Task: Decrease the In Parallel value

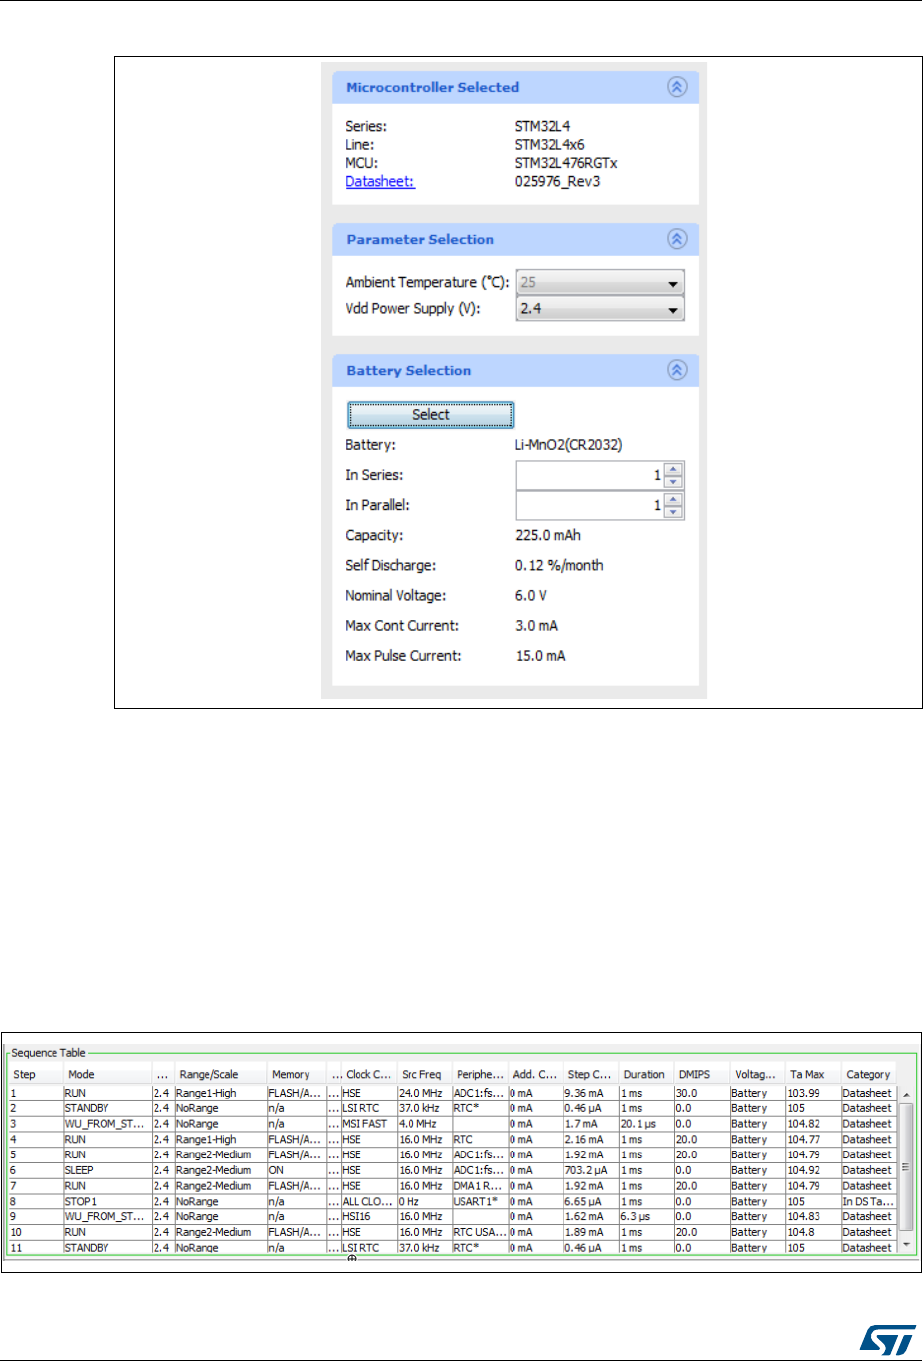Action: pos(674,512)
